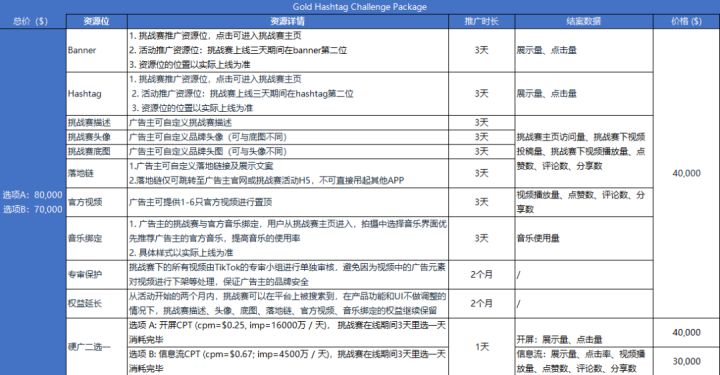This screenshot has width=720, height=375.
Task: Click 展示量、点击量 in Banner row
Action: coord(584,50)
